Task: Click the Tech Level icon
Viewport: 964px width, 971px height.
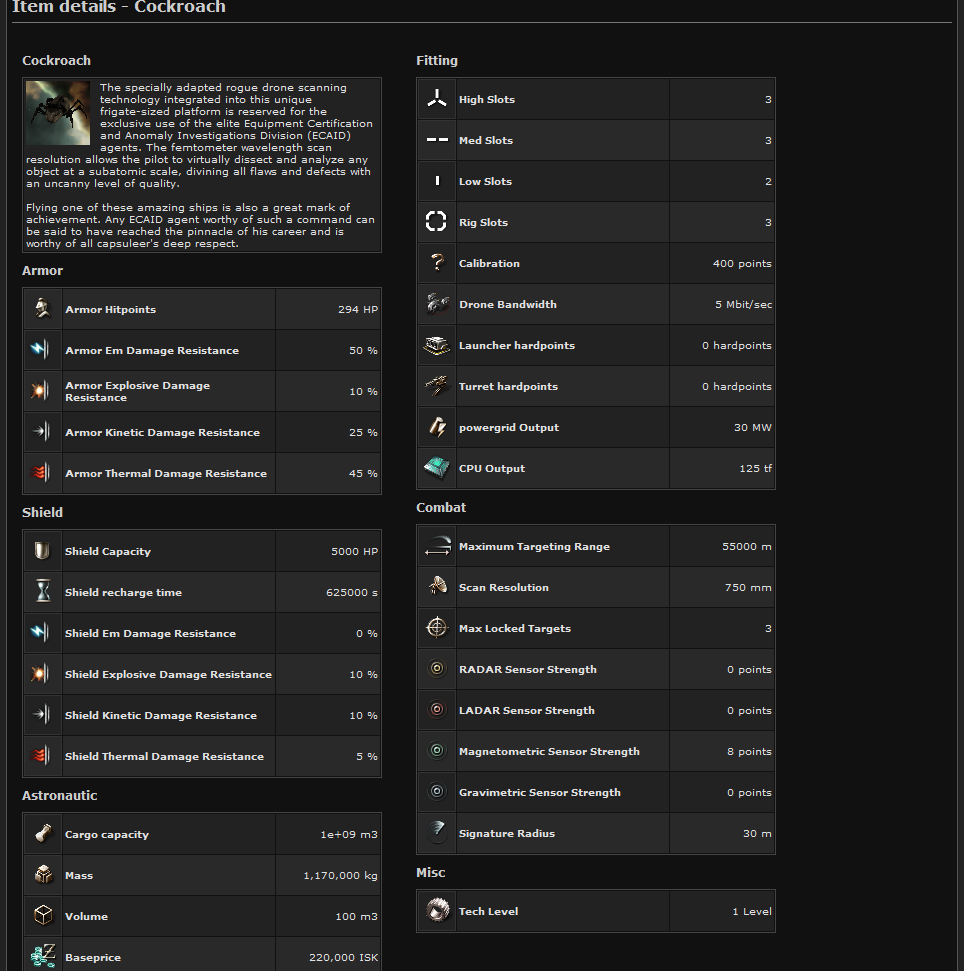Action: pos(436,911)
